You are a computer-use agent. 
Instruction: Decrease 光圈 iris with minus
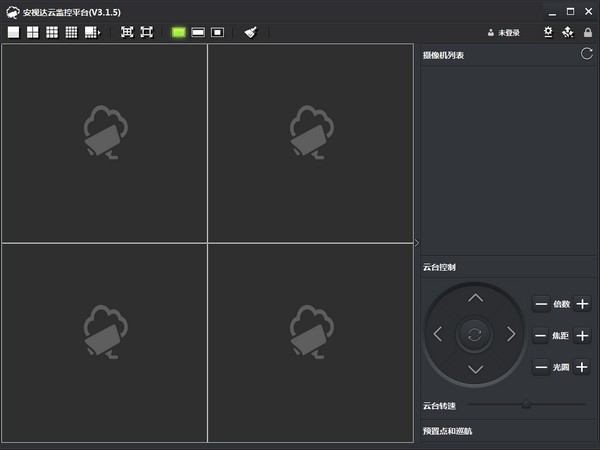(541, 367)
